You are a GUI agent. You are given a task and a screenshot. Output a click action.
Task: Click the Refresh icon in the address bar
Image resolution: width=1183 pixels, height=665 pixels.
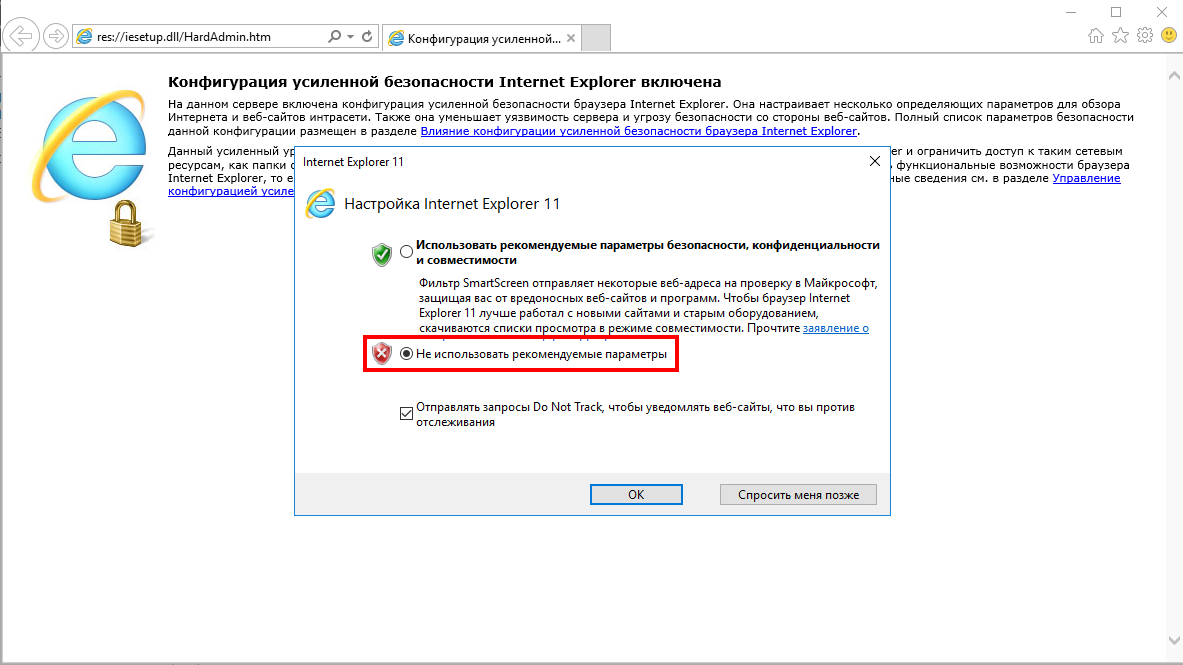pos(367,33)
